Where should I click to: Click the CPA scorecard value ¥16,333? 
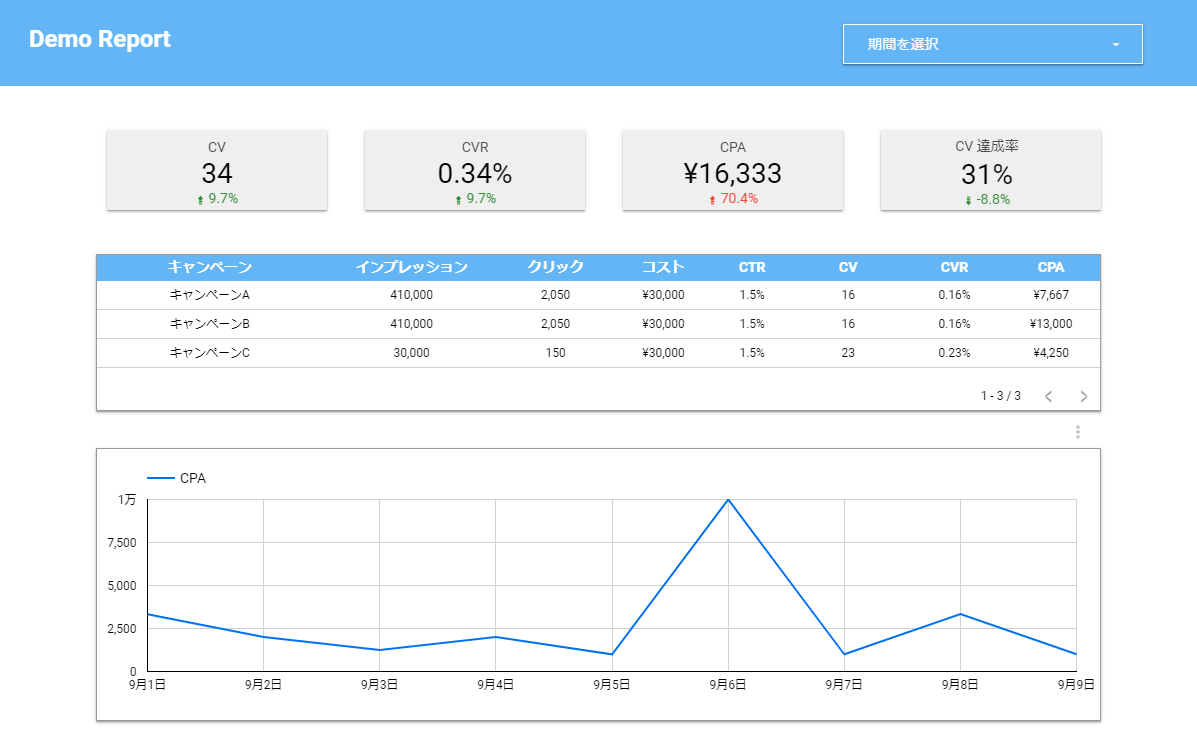click(x=732, y=174)
